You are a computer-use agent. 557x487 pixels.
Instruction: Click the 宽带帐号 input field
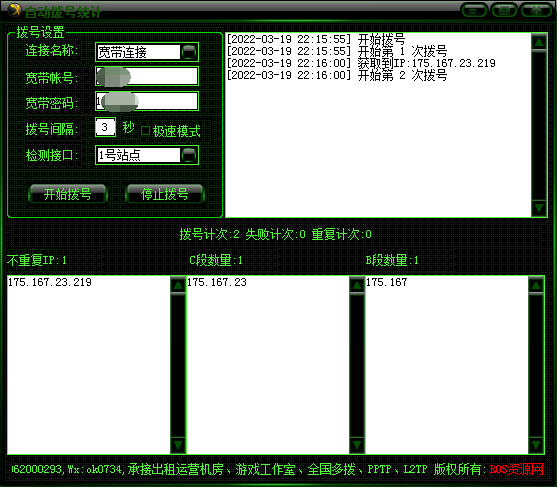point(147,76)
